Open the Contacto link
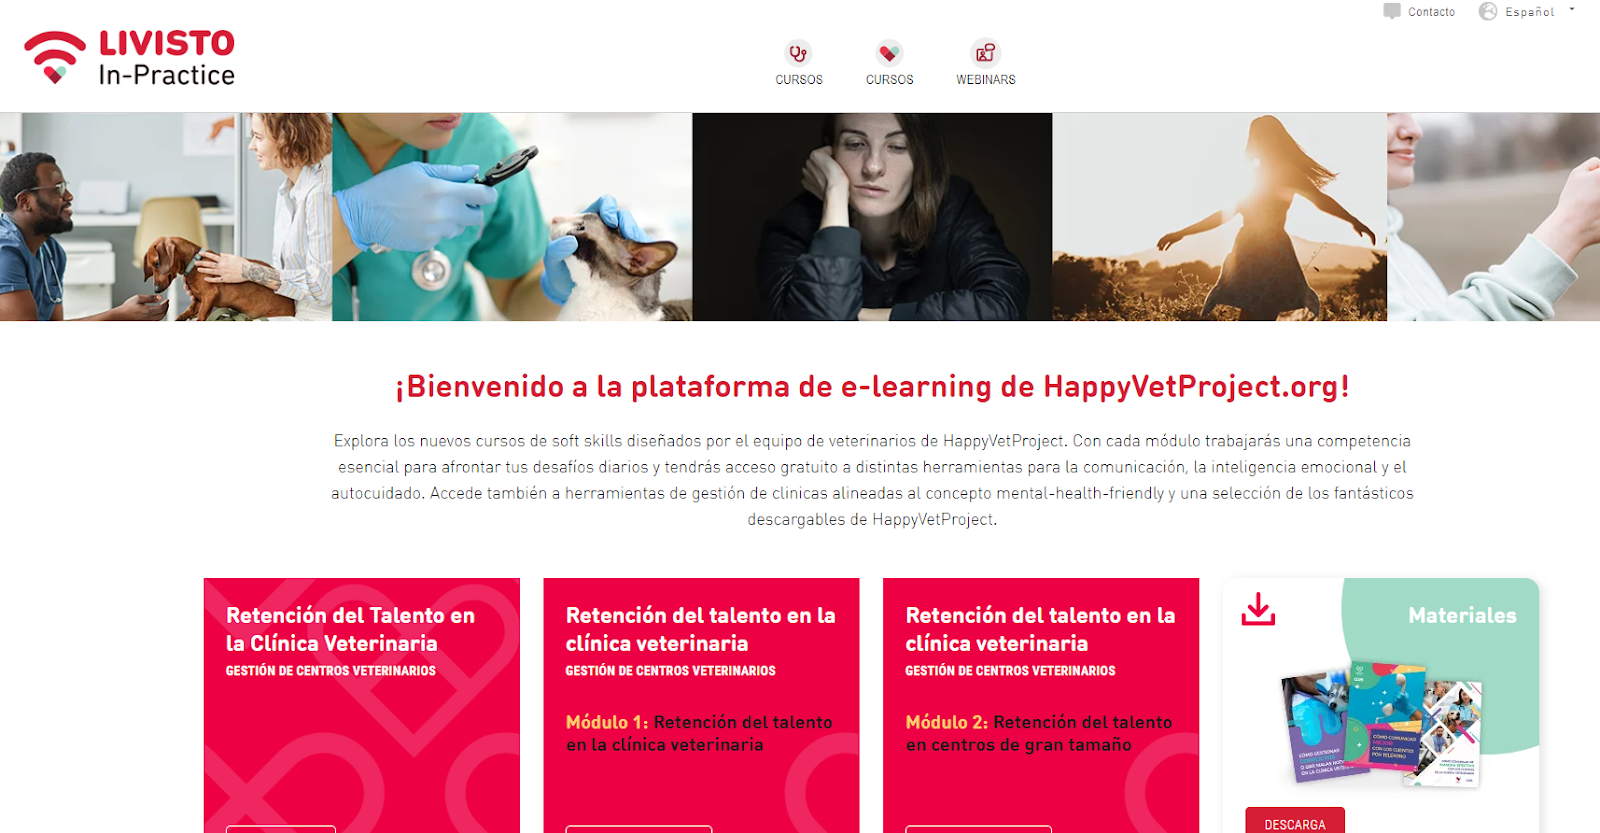This screenshot has width=1600, height=833. (x=1431, y=12)
